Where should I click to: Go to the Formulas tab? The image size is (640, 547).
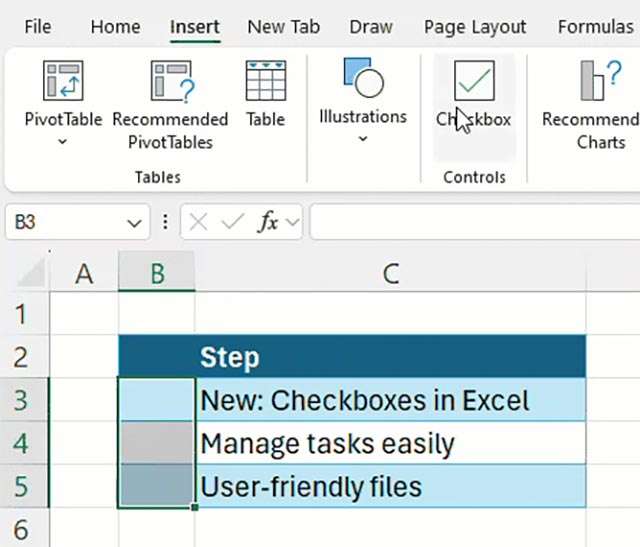tap(596, 27)
